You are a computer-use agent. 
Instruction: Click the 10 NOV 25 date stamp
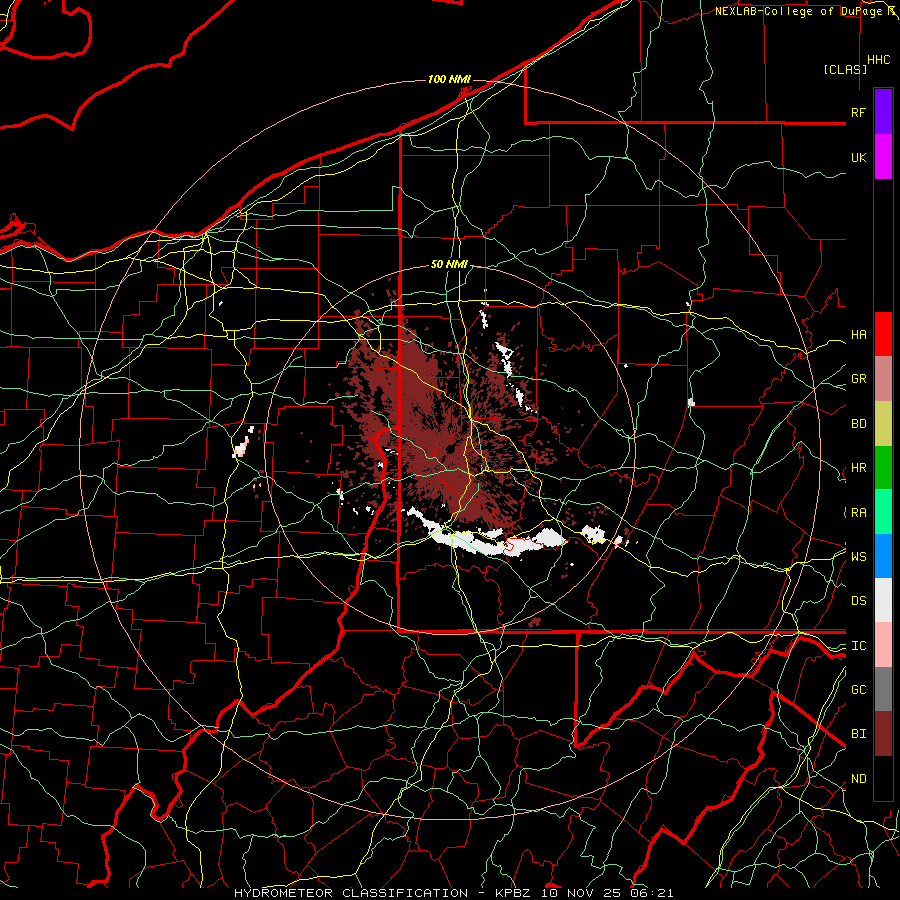pyautogui.click(x=582, y=893)
